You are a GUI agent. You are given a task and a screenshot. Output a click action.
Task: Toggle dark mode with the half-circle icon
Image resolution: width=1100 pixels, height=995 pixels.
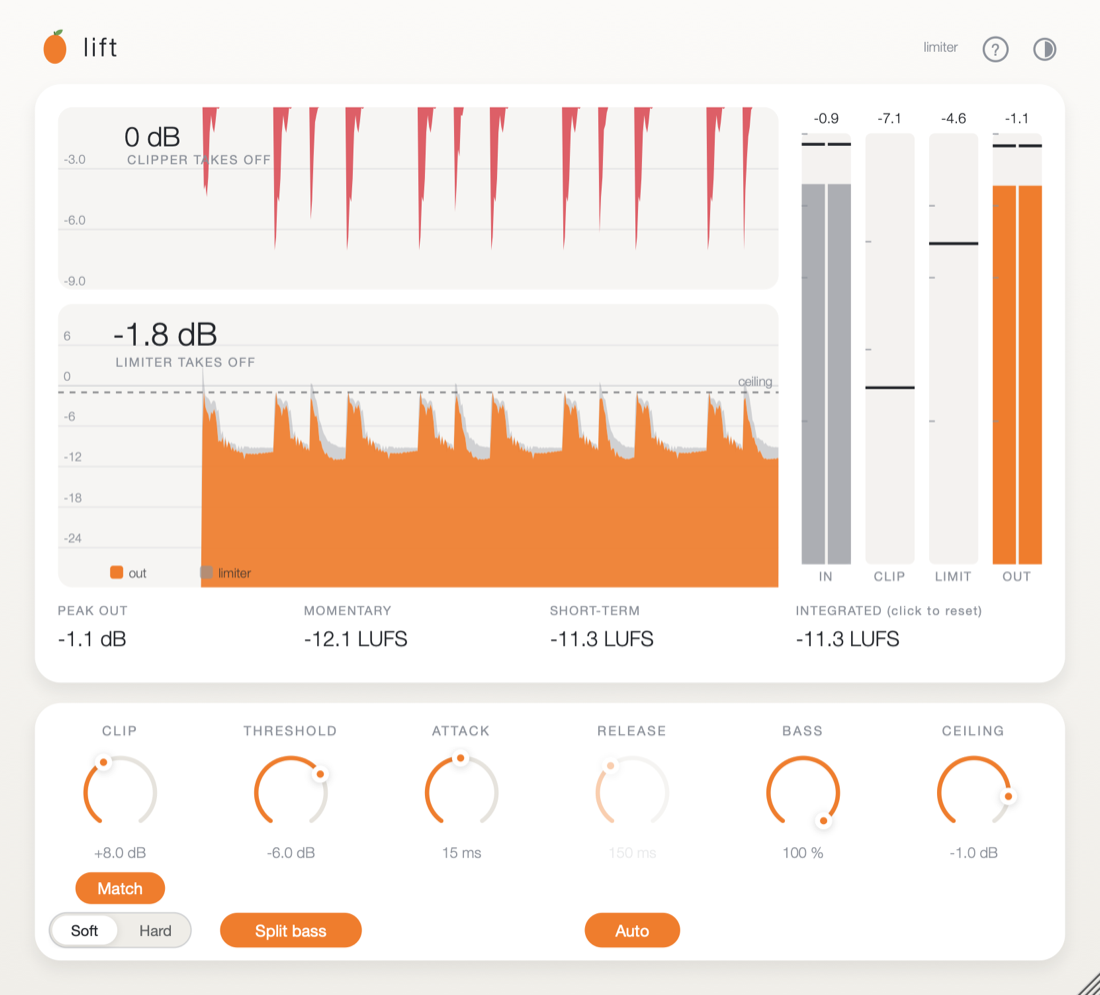click(1044, 49)
